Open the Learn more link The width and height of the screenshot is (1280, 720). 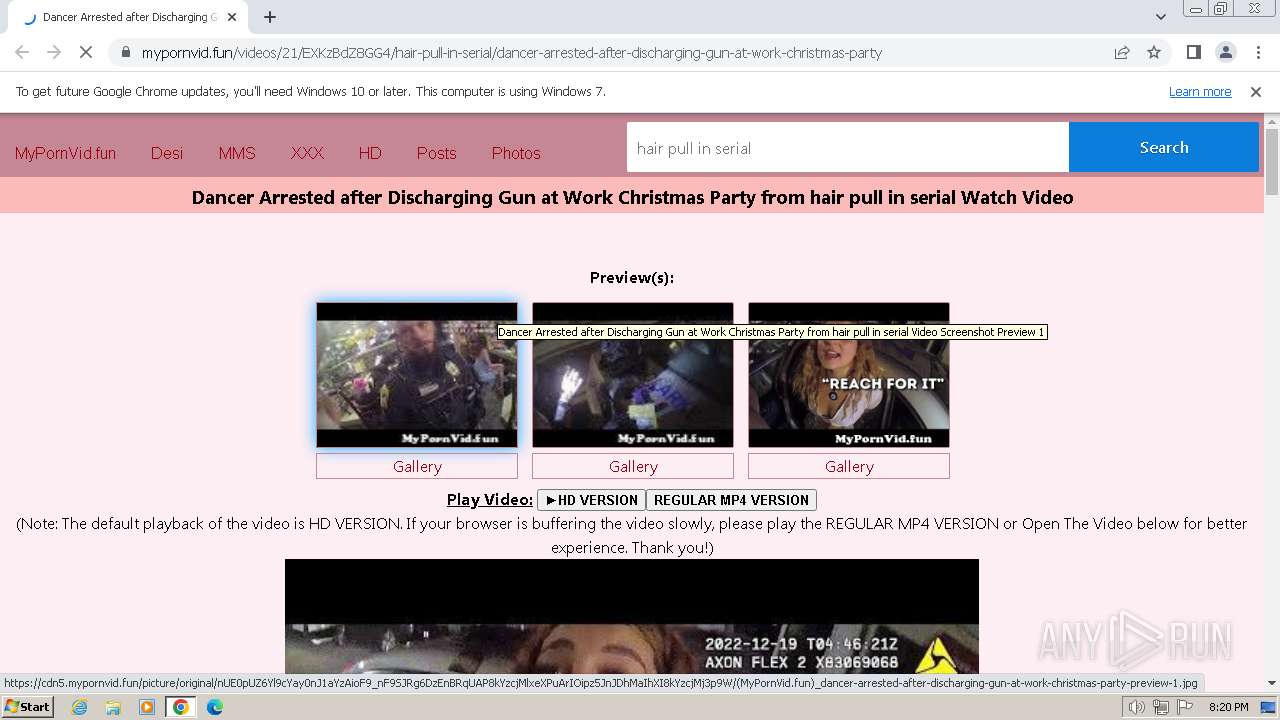point(1200,91)
